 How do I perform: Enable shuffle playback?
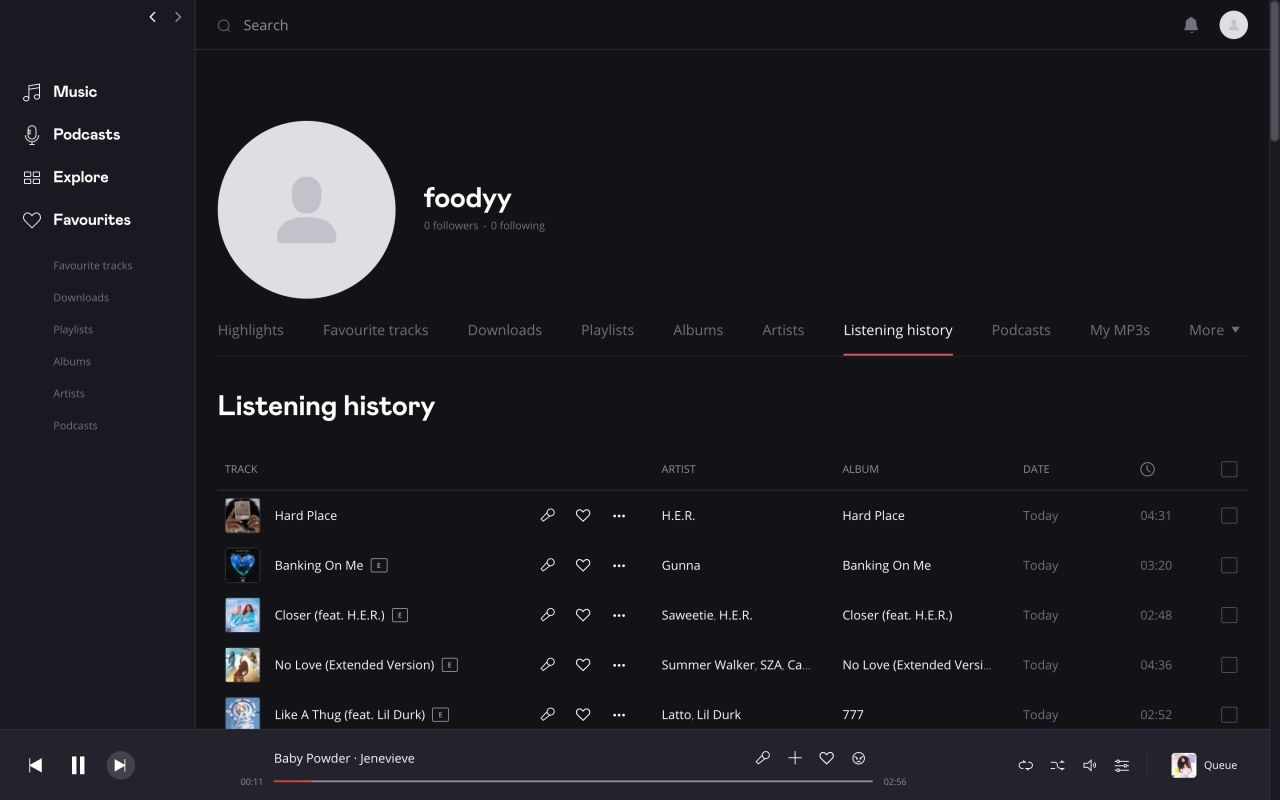[x=1057, y=765]
